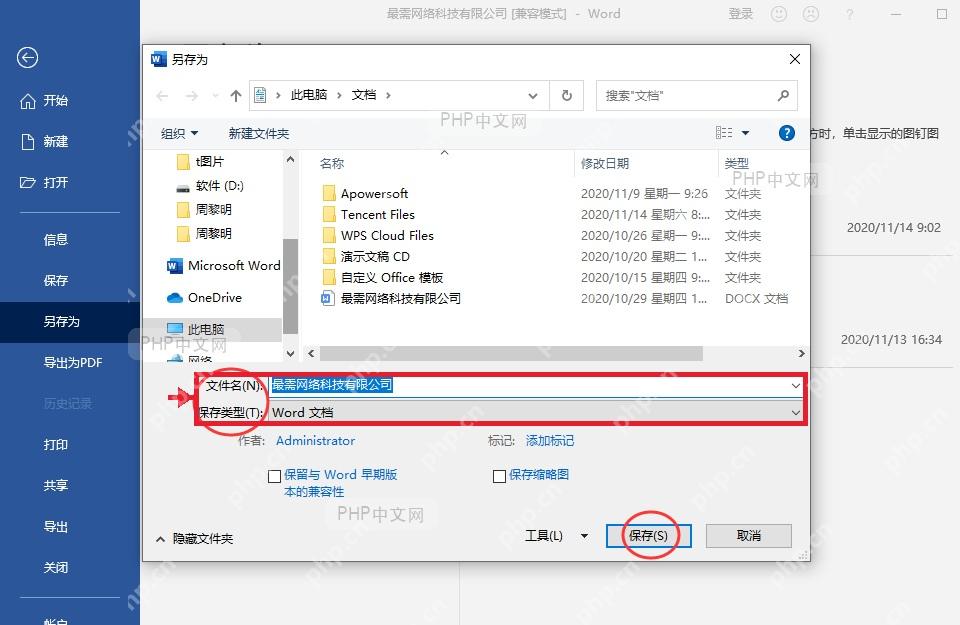Open the help question mark icon
Image resolution: width=960 pixels, height=625 pixels.
pos(786,133)
